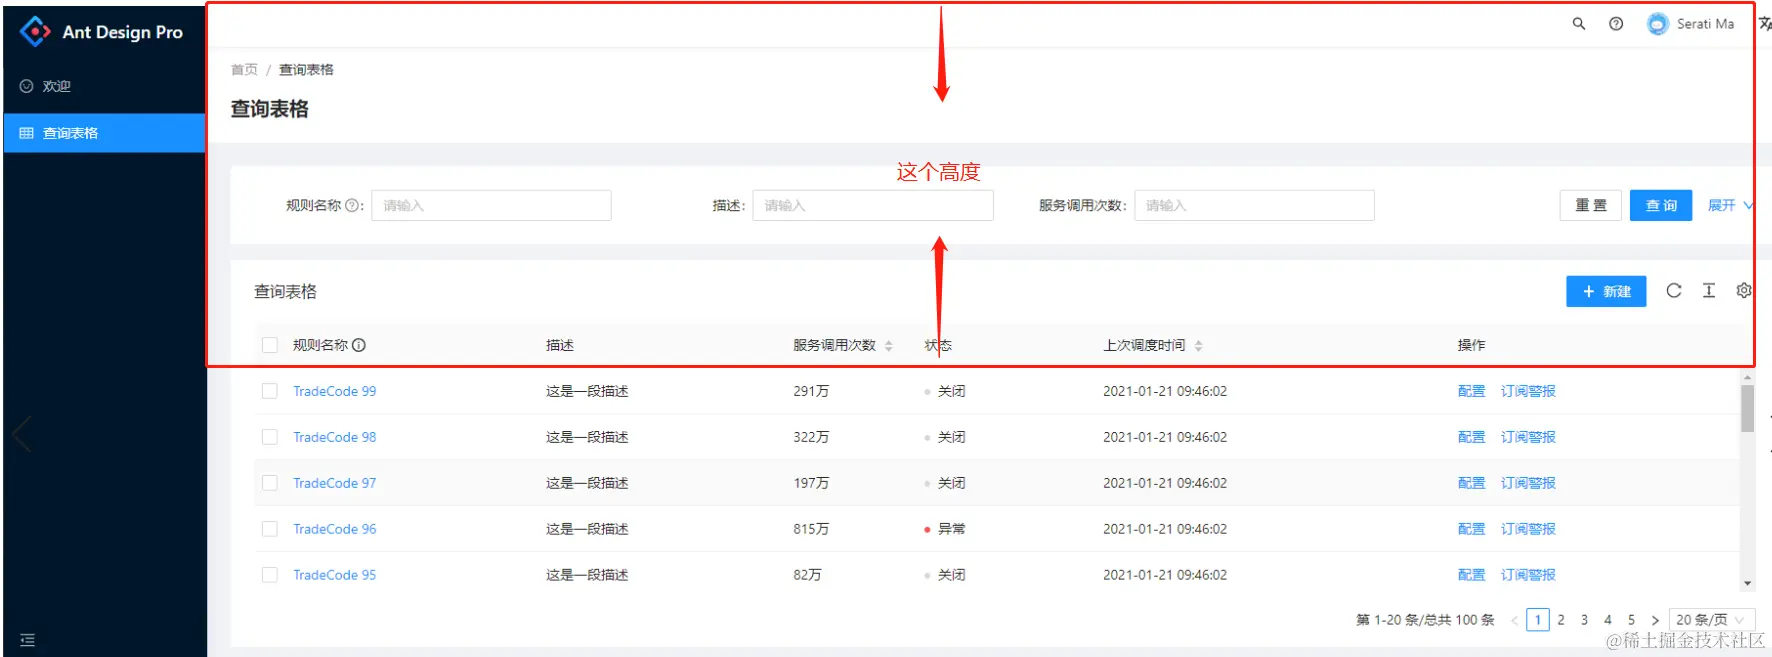Click 订阅警报 in TradeCode 97 row
Screen dimensions: 1772x657
click(1528, 483)
